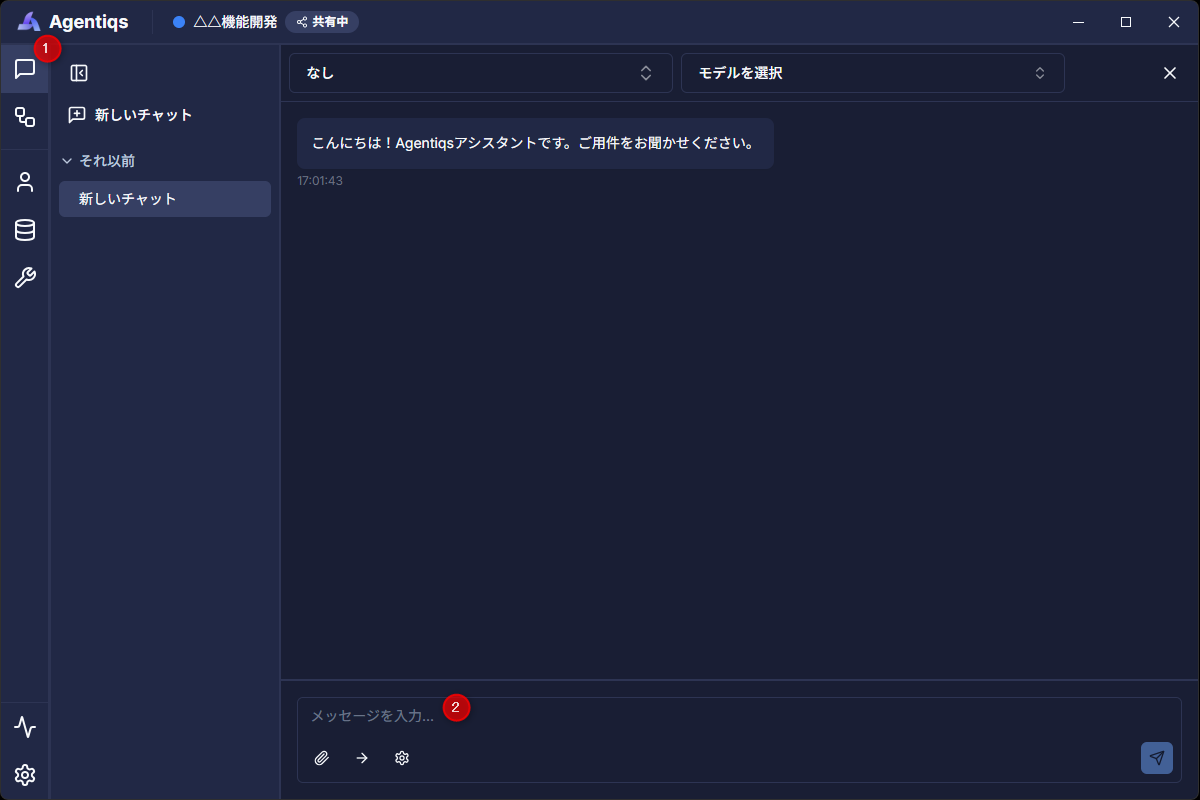Collapse the それ以前 section
The width and height of the screenshot is (1200, 800).
coord(98,160)
